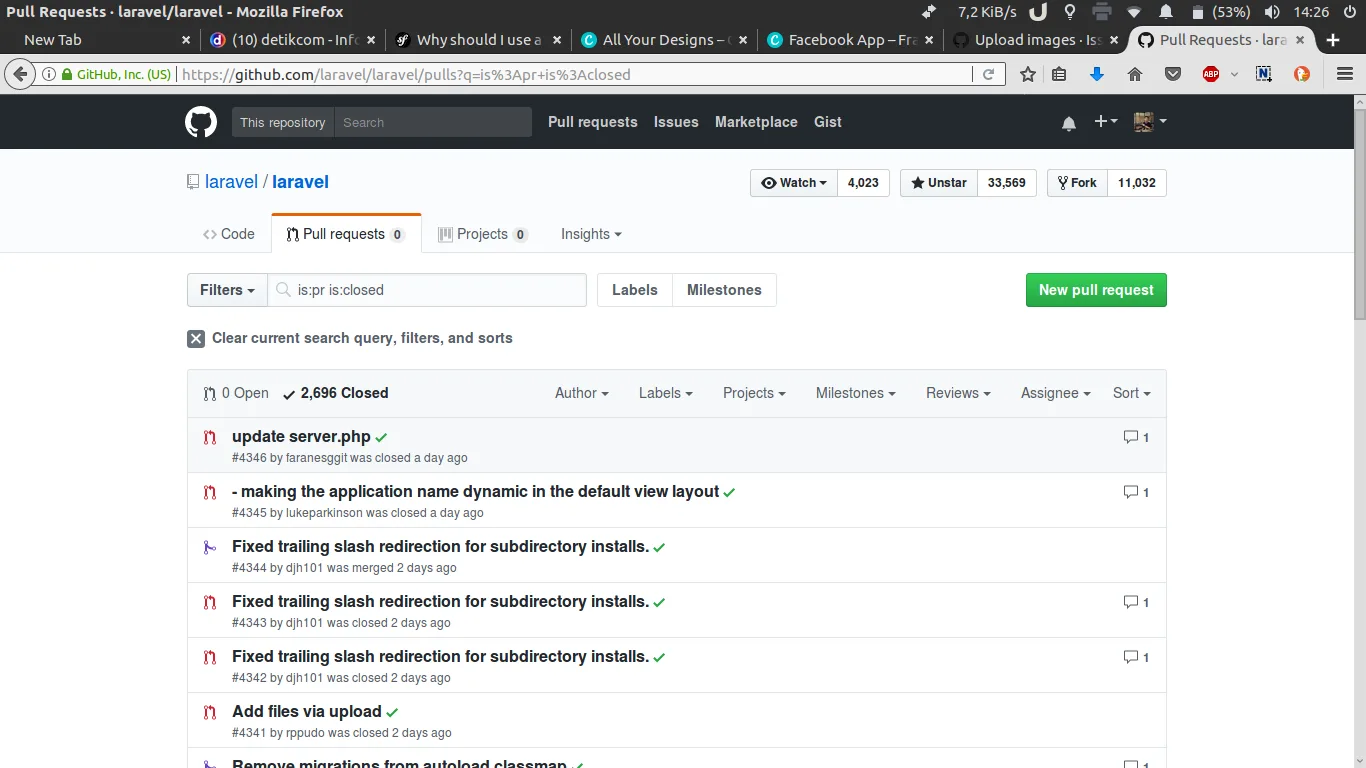The image size is (1366, 768).
Task: Open comments on pull request #4345
Action: 1136,492
